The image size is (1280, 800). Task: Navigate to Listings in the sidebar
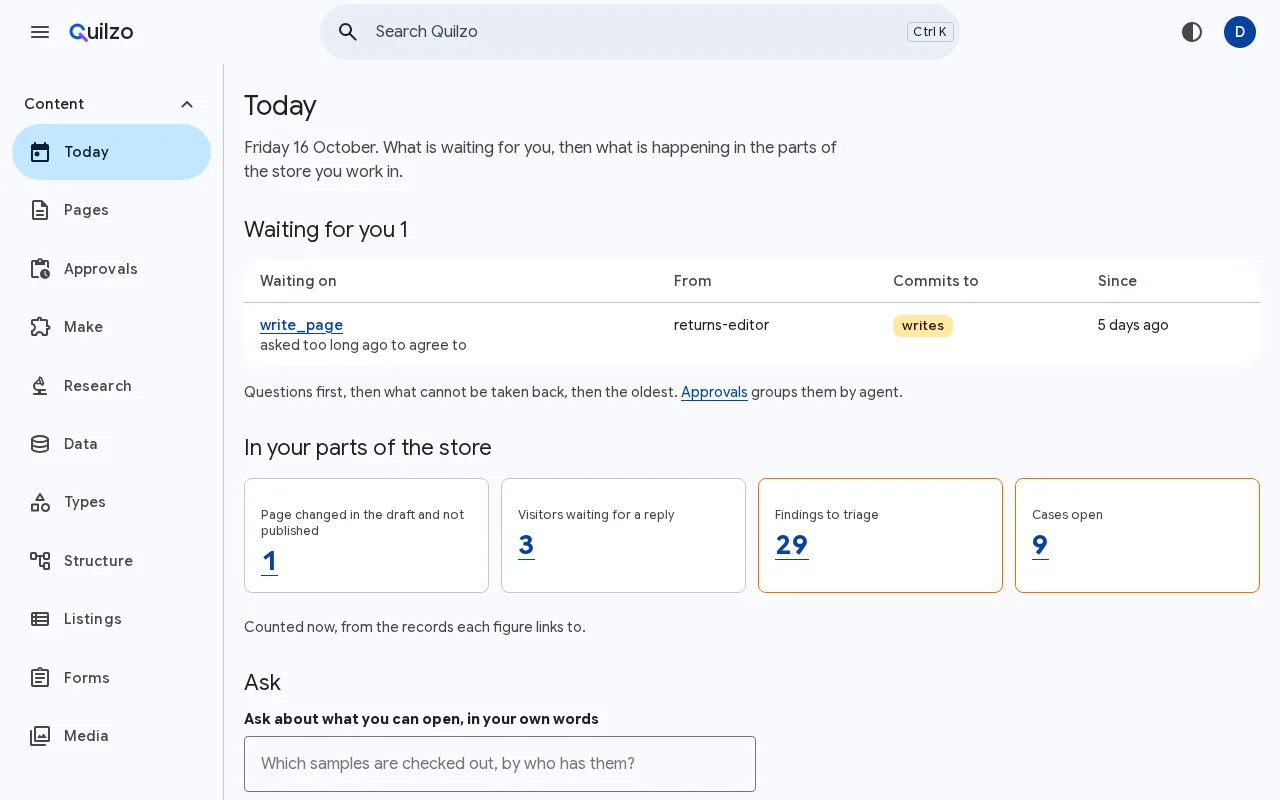tap(111, 619)
